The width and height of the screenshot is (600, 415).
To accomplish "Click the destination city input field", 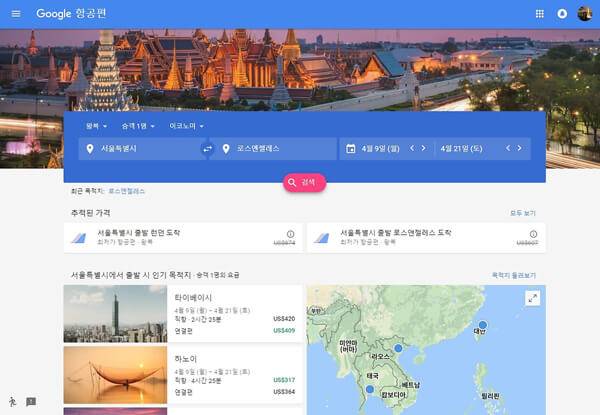I will pos(275,148).
